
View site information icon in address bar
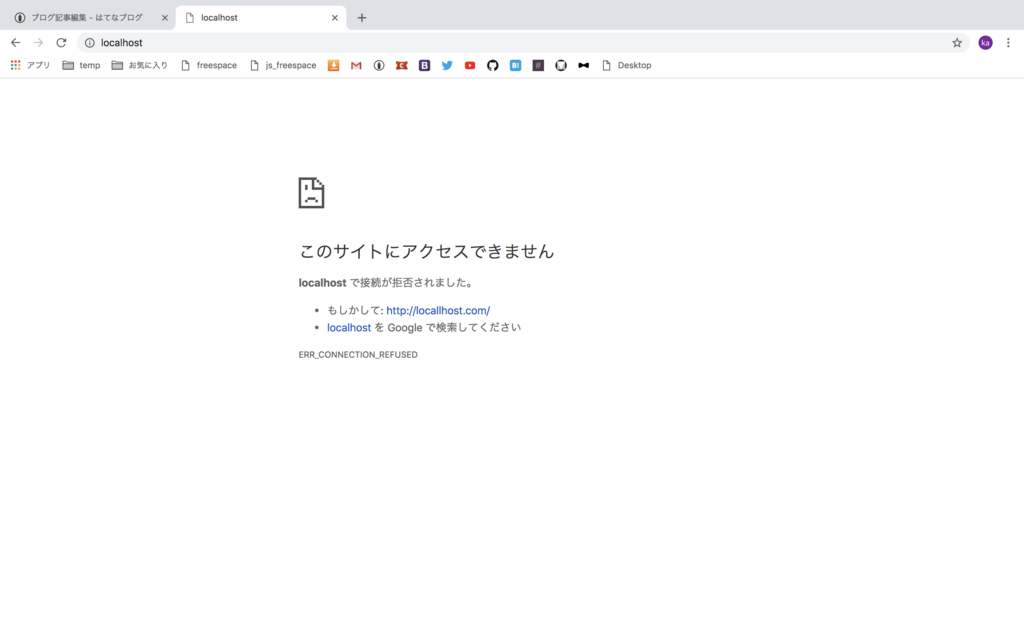(89, 42)
